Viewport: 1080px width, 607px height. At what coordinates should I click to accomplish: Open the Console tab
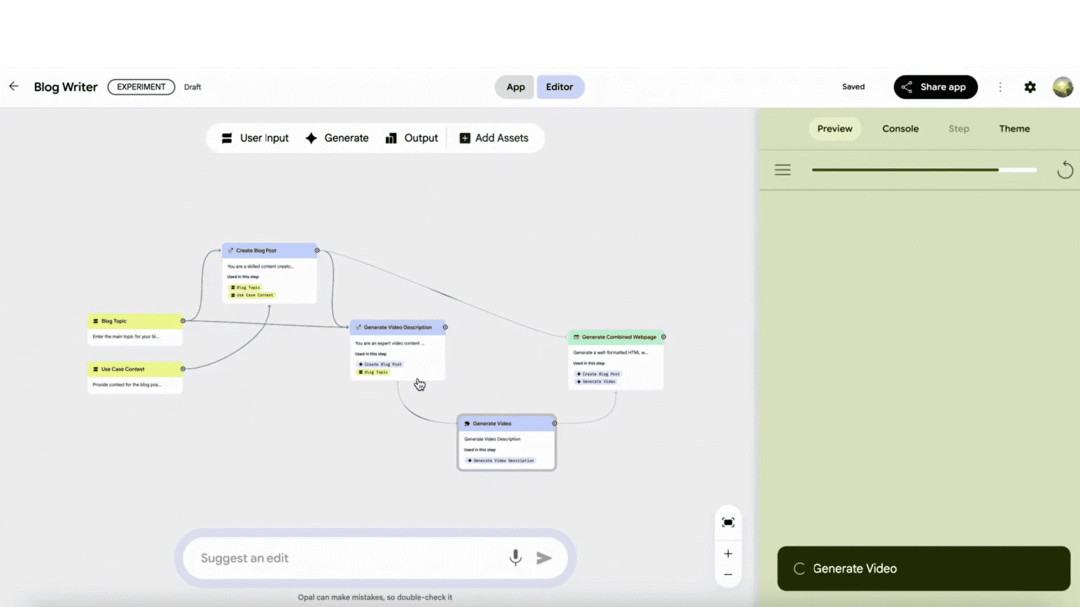point(900,129)
